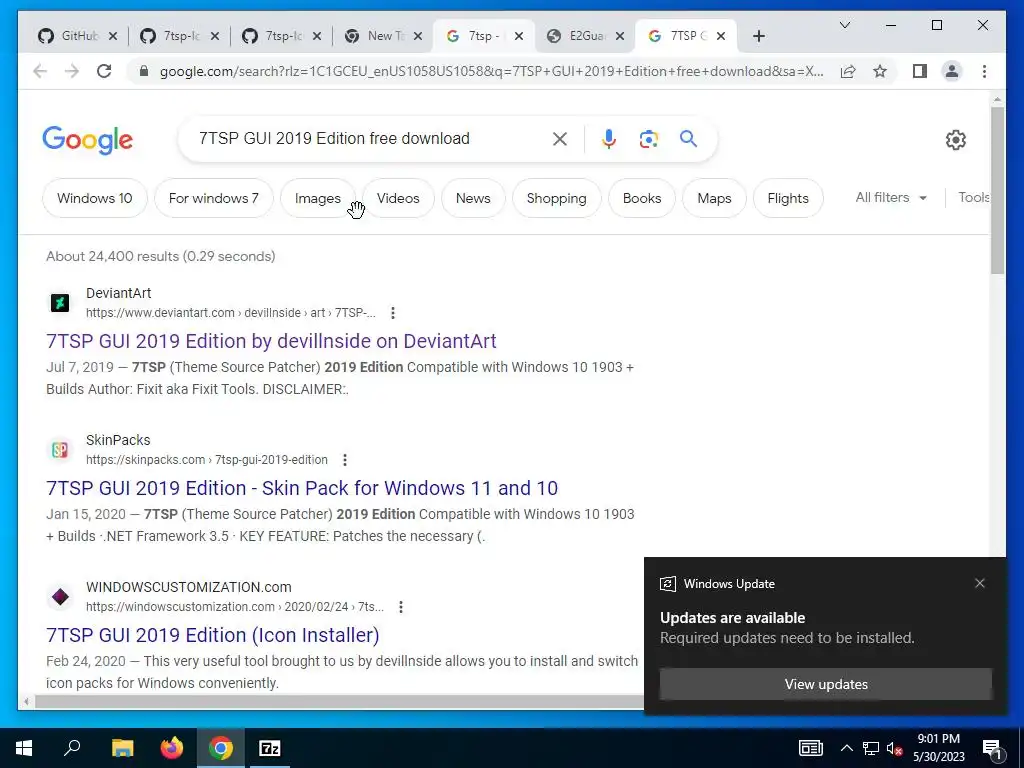The height and width of the screenshot is (768, 1024).
Task: Open Chrome side panel icon
Action: (x=920, y=71)
